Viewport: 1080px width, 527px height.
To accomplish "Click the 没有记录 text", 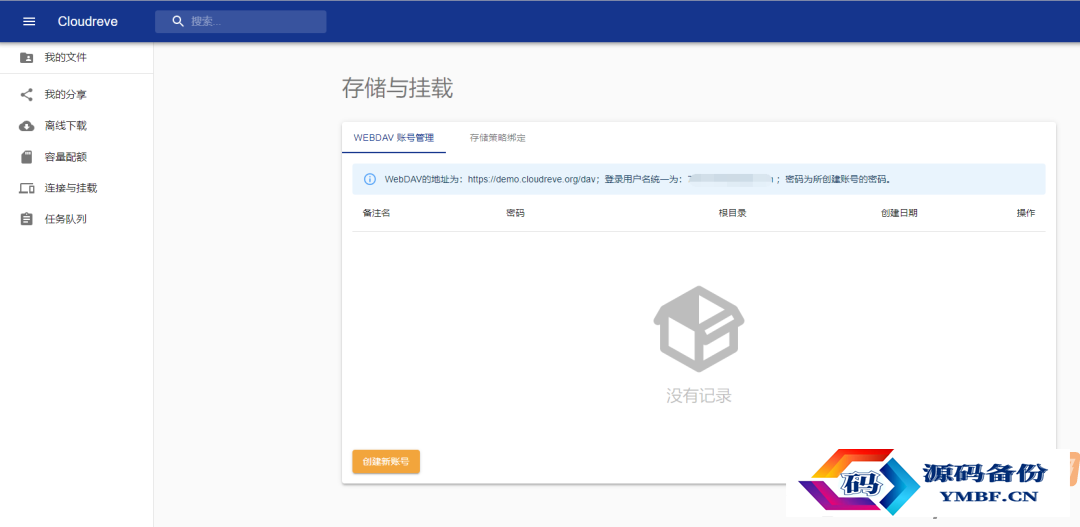I will coord(698,396).
